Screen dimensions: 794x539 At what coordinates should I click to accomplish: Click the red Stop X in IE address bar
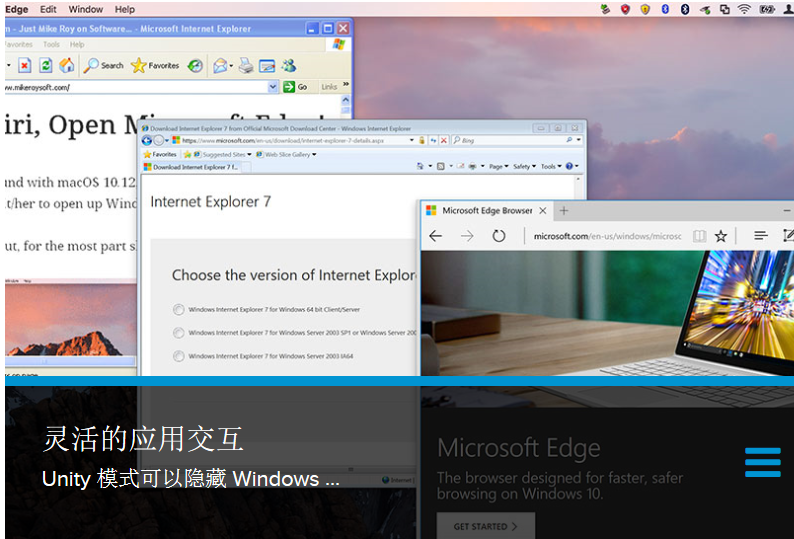click(444, 140)
